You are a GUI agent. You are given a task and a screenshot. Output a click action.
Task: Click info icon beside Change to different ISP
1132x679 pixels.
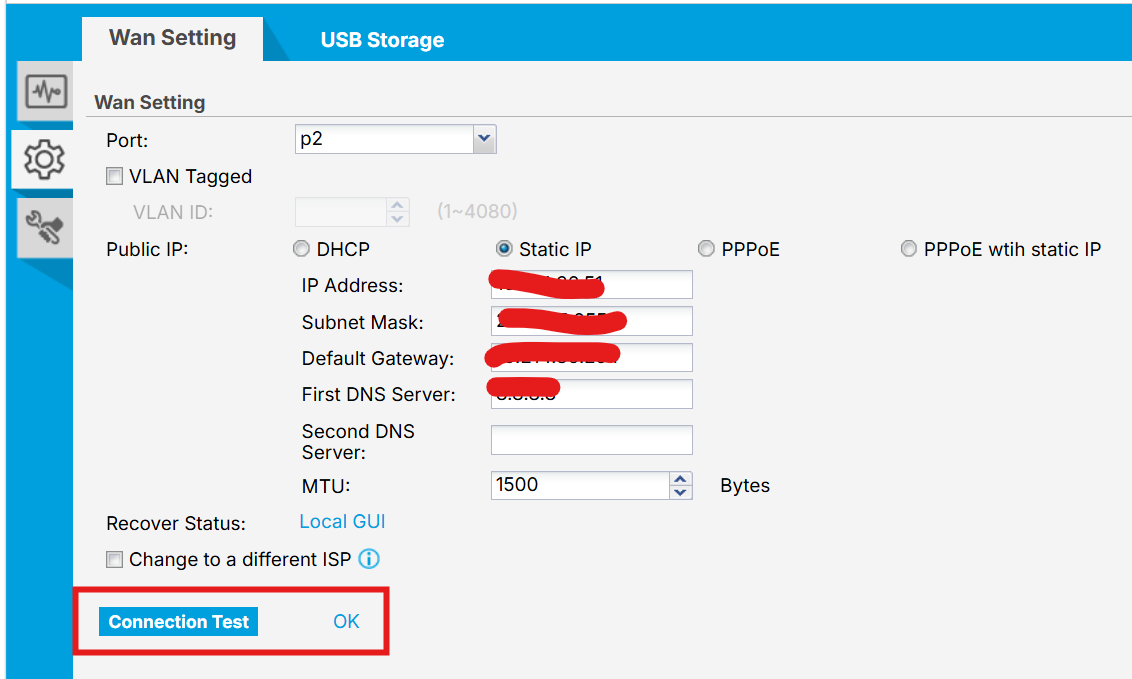coord(369,559)
